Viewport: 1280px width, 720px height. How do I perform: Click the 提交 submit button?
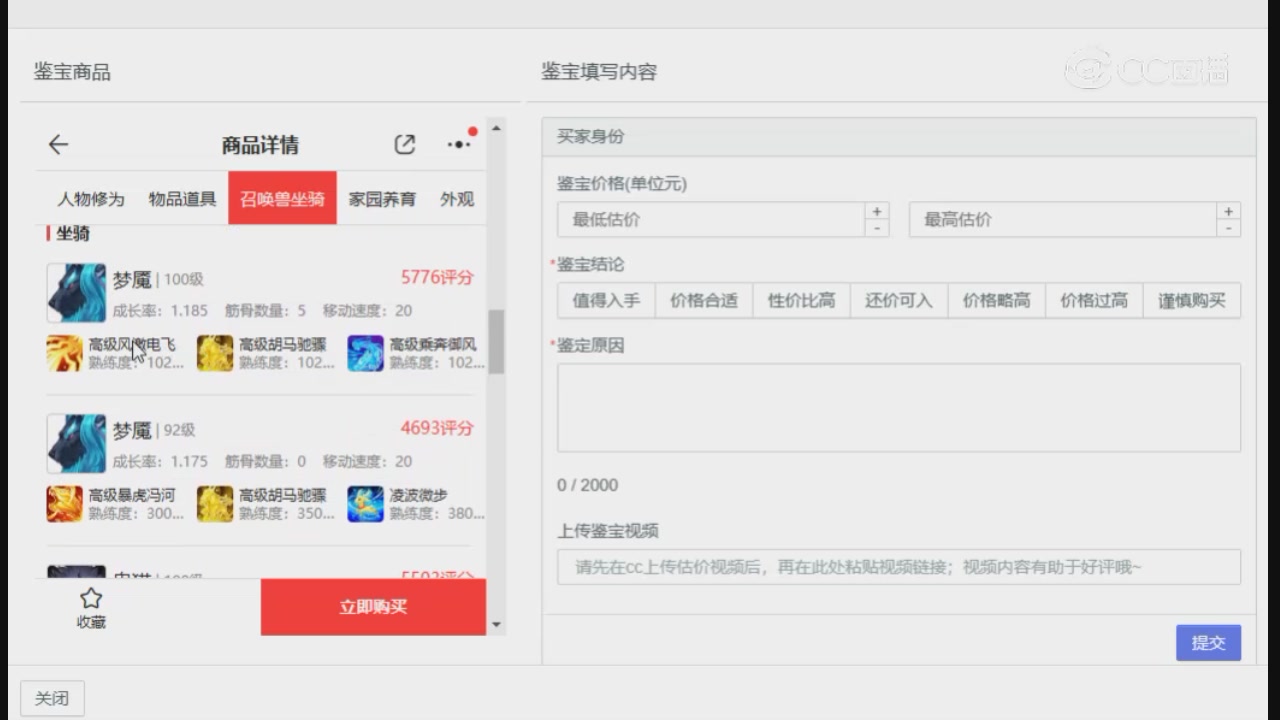point(1208,643)
